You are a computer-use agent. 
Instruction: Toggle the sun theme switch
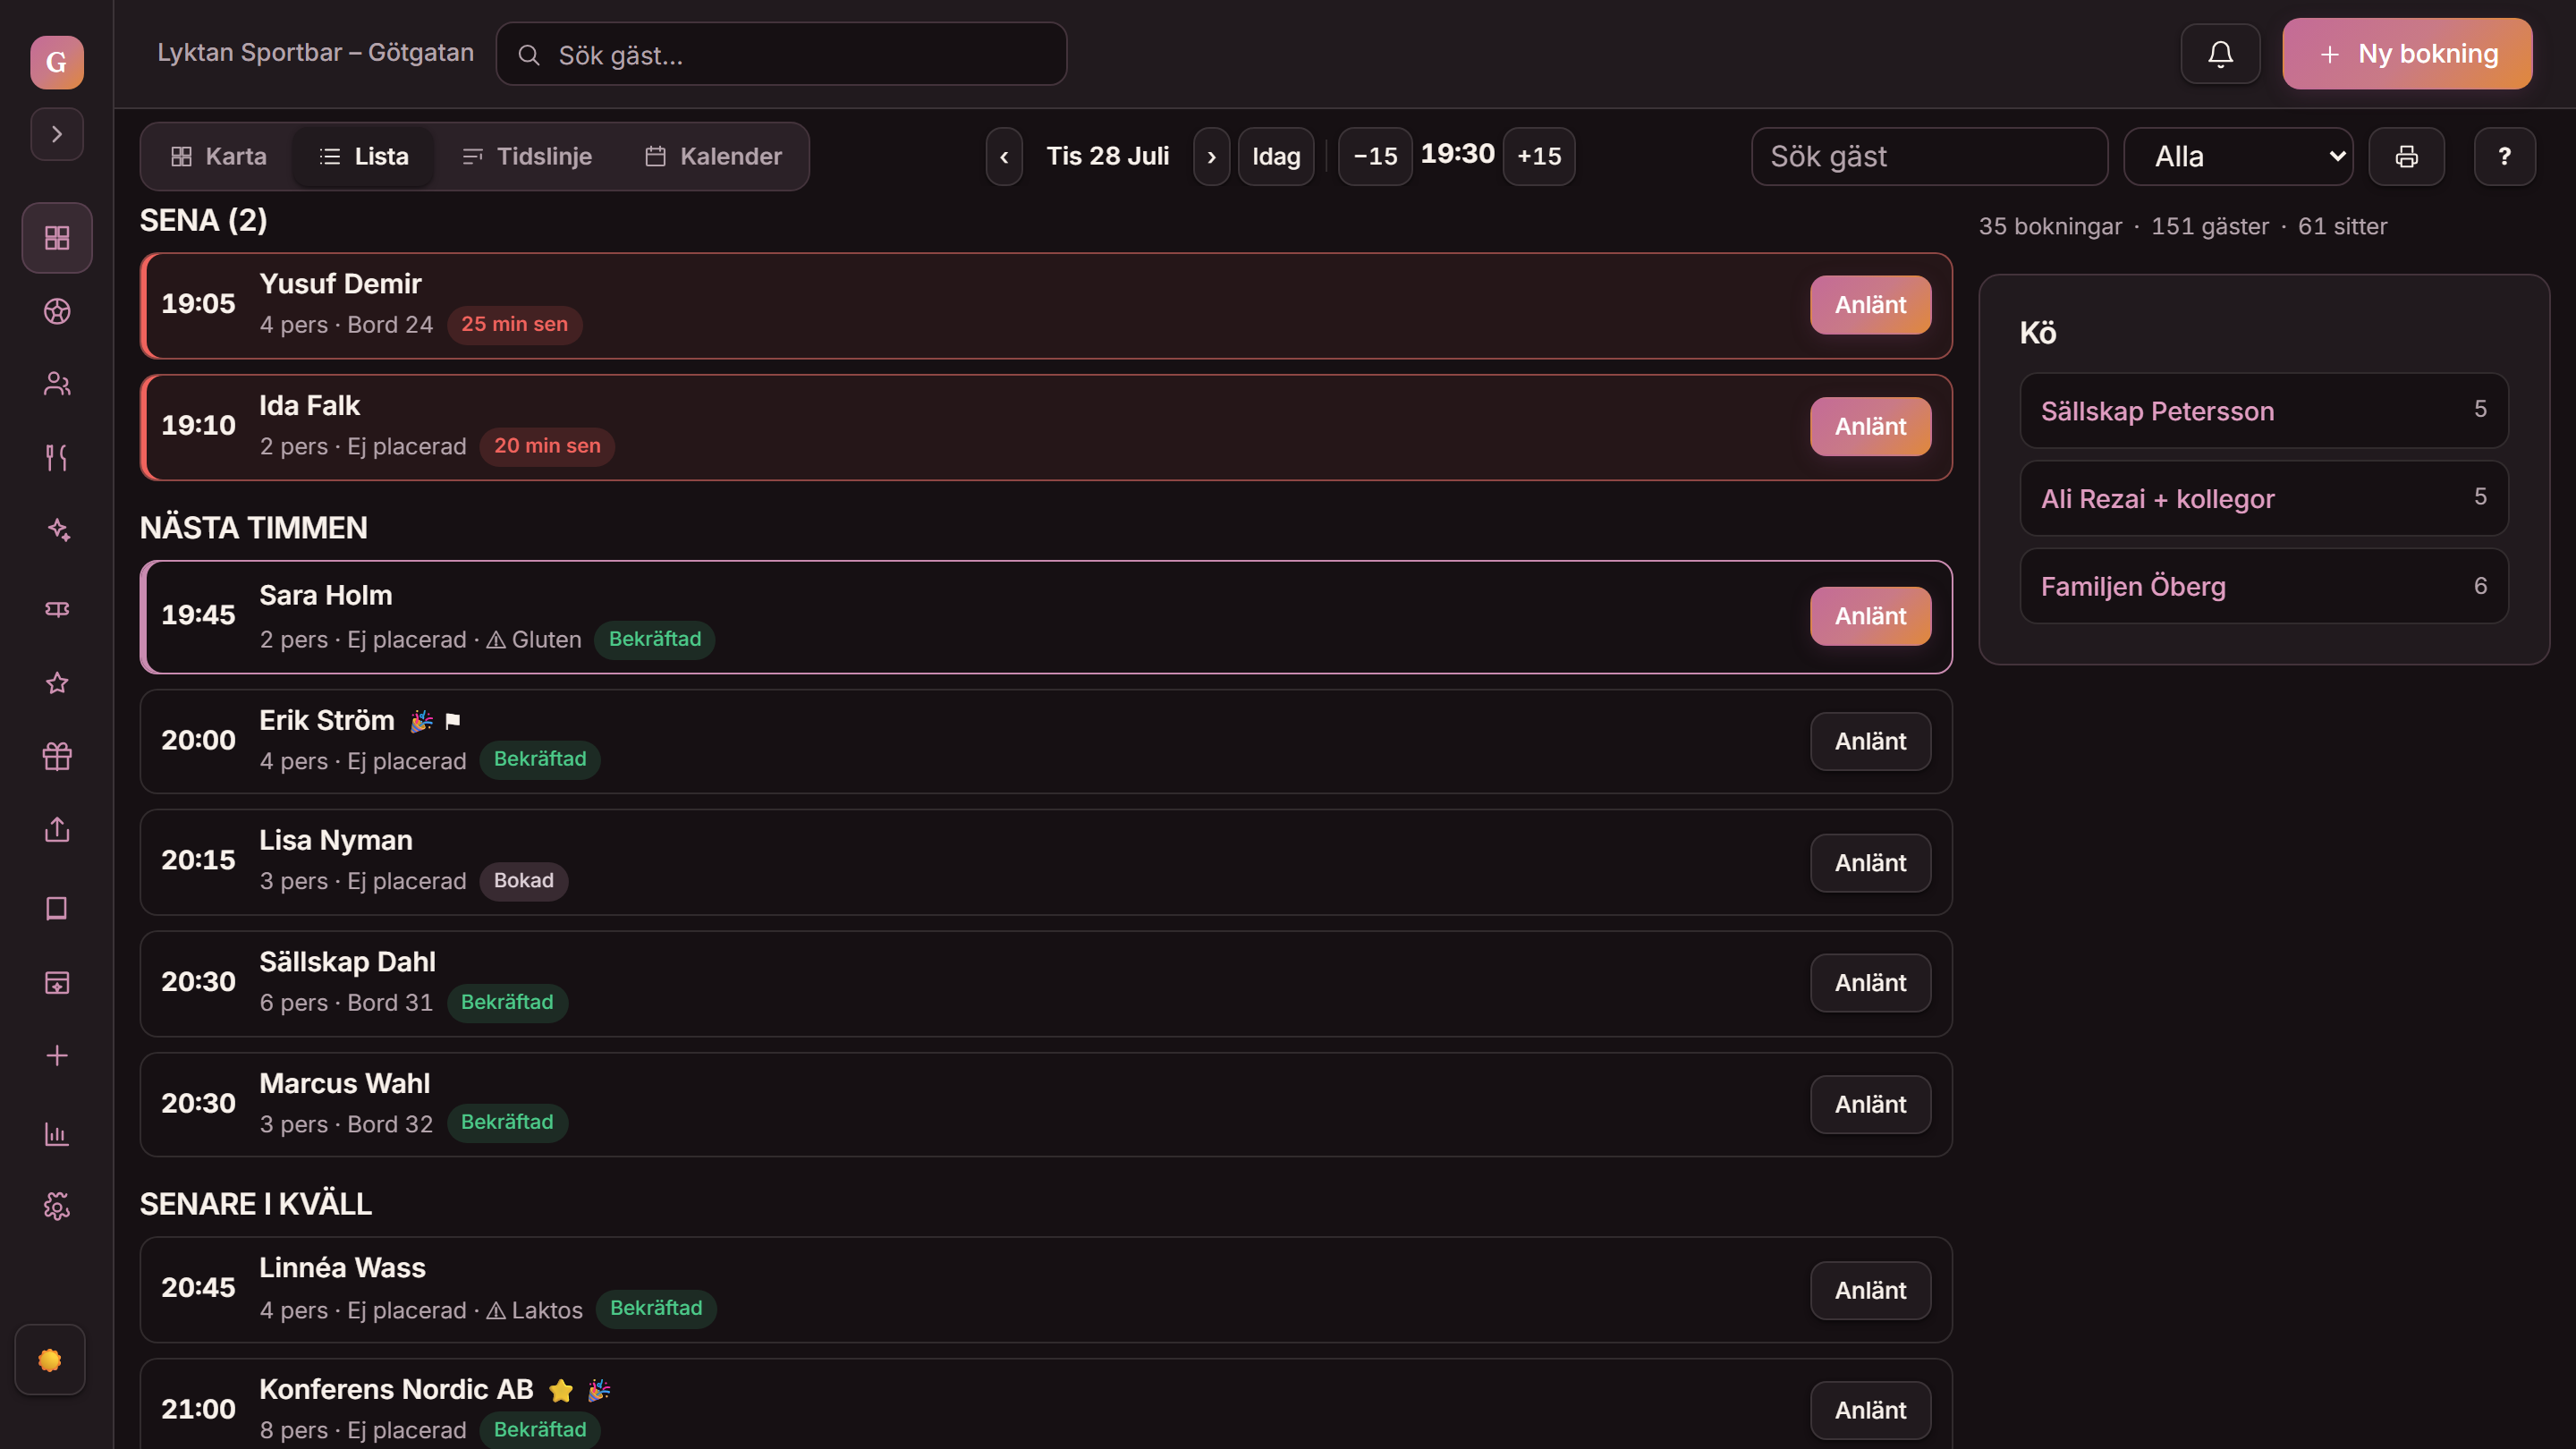tap(50, 1360)
